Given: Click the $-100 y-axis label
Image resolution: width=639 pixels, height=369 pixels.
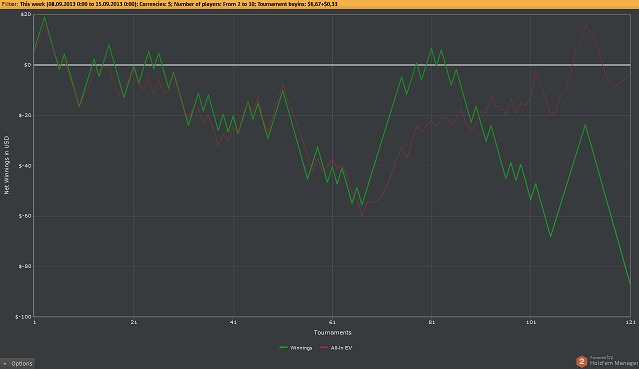Looking at the screenshot, I should coord(23,317).
